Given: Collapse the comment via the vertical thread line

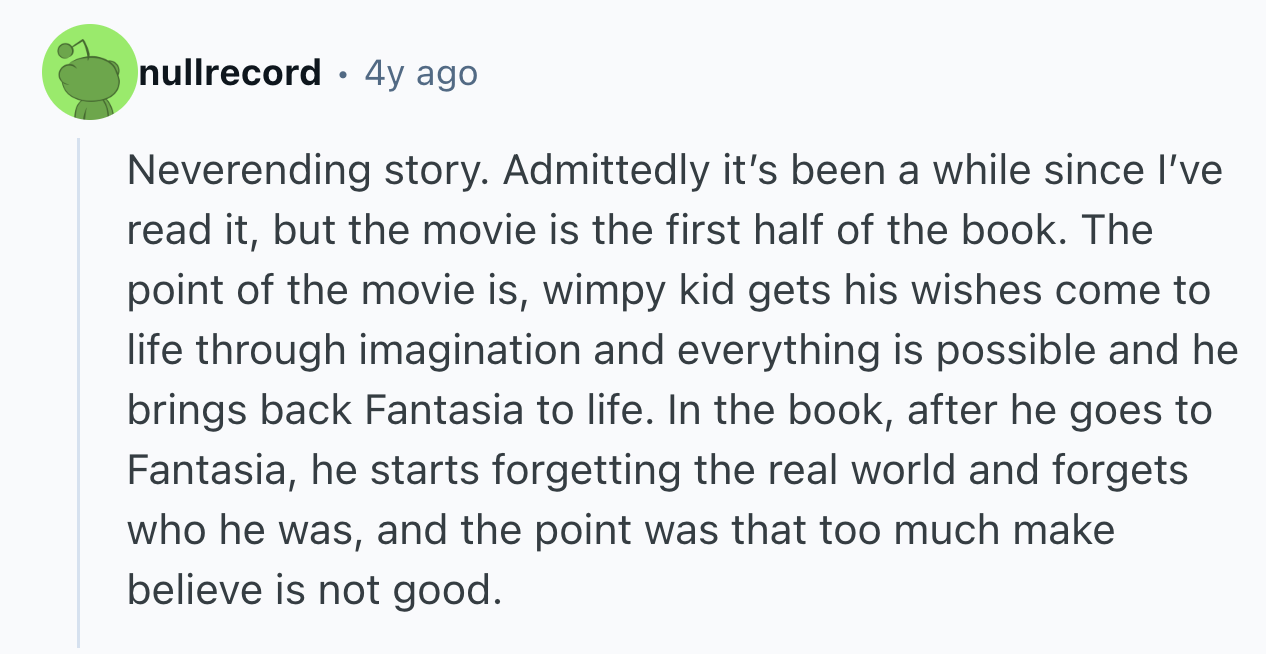Looking at the screenshot, I should pyautogui.click(x=79, y=392).
